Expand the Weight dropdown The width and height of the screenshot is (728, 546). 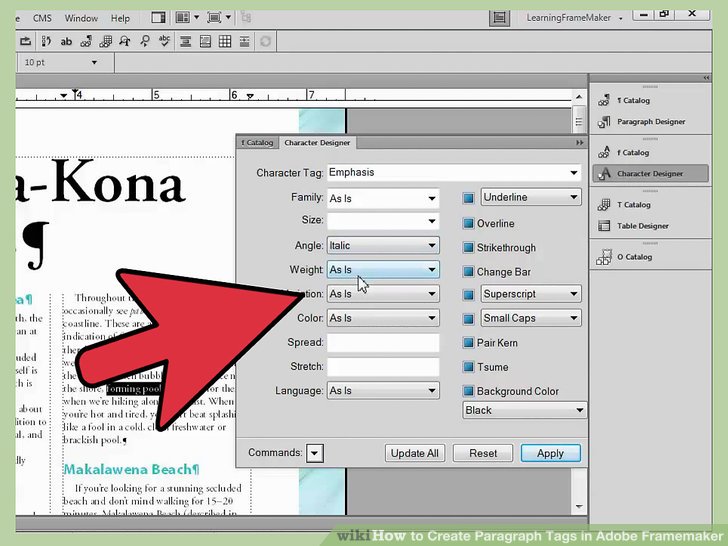click(x=382, y=270)
